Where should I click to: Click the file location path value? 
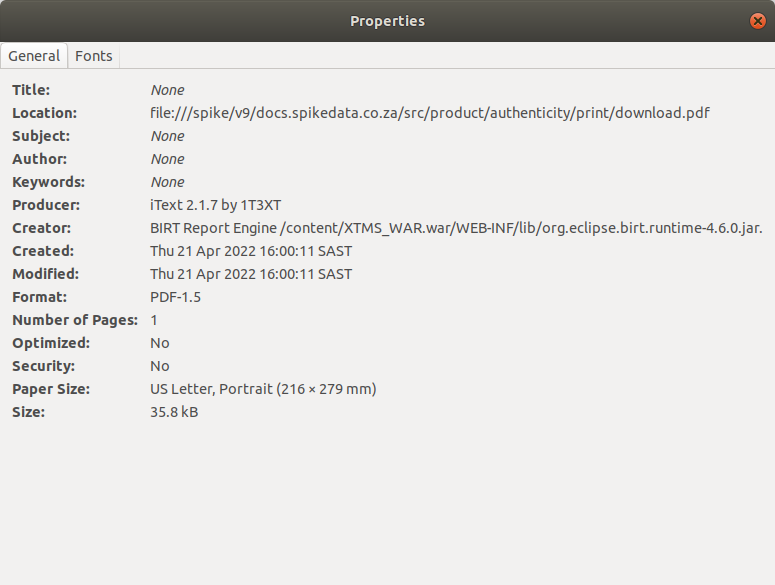click(429, 113)
